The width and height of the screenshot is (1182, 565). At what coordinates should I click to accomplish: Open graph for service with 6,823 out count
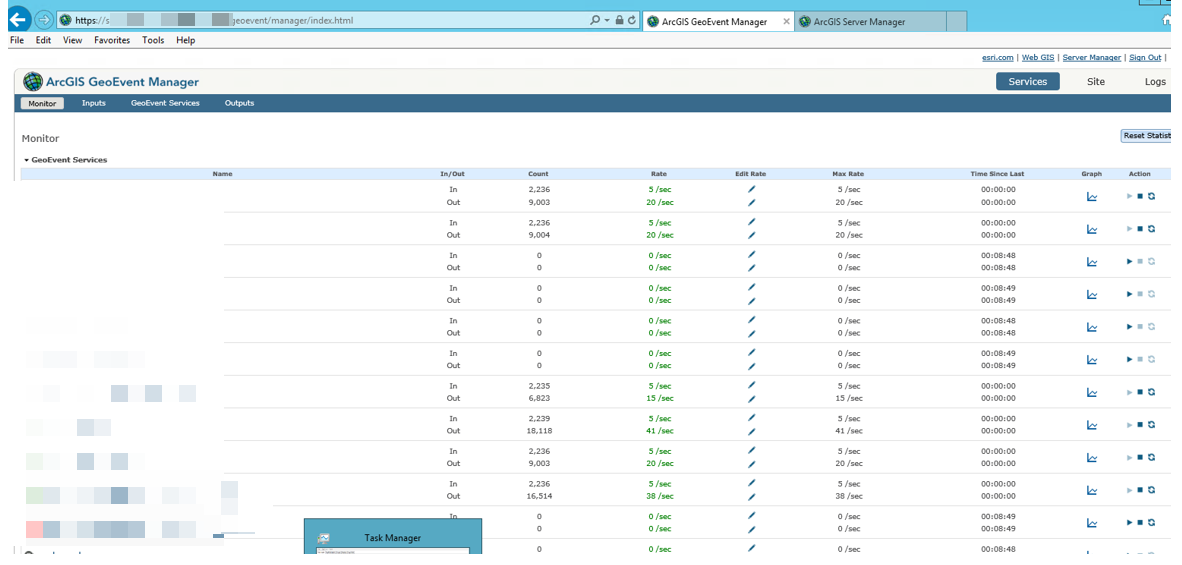point(1092,392)
